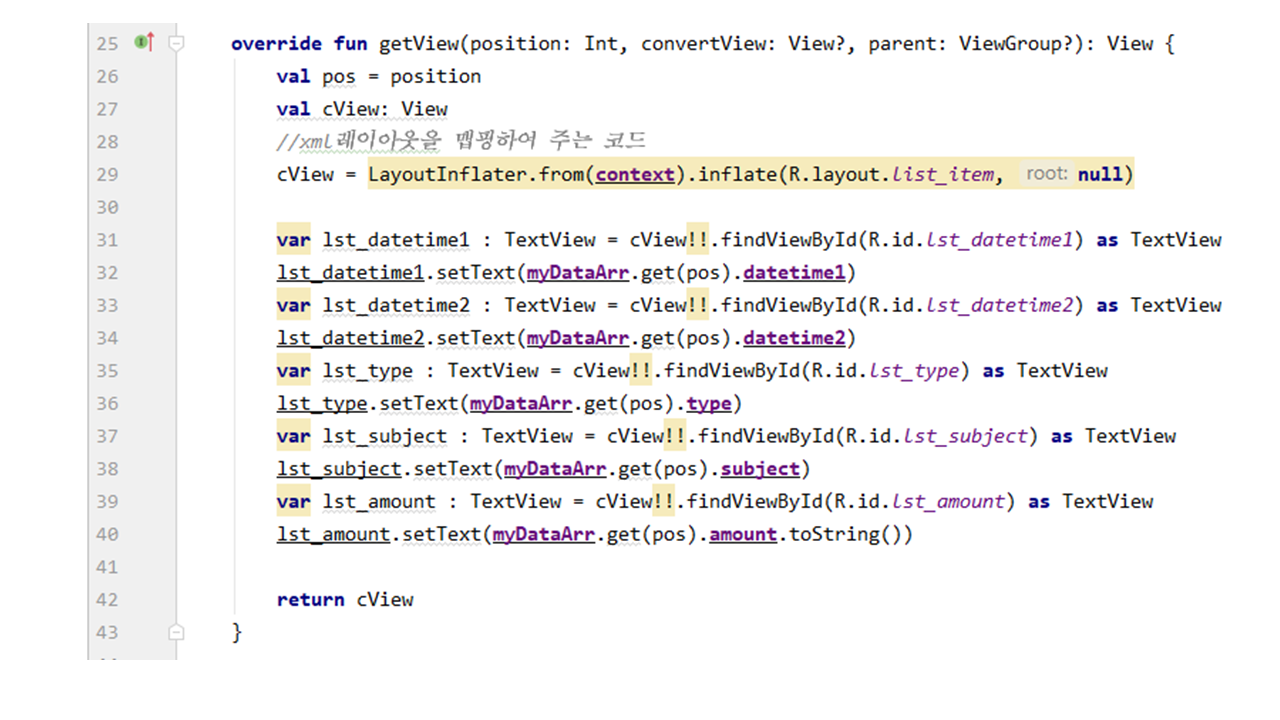Click the datetime2 property on line 34
The height and width of the screenshot is (720, 1280).
pos(794,338)
